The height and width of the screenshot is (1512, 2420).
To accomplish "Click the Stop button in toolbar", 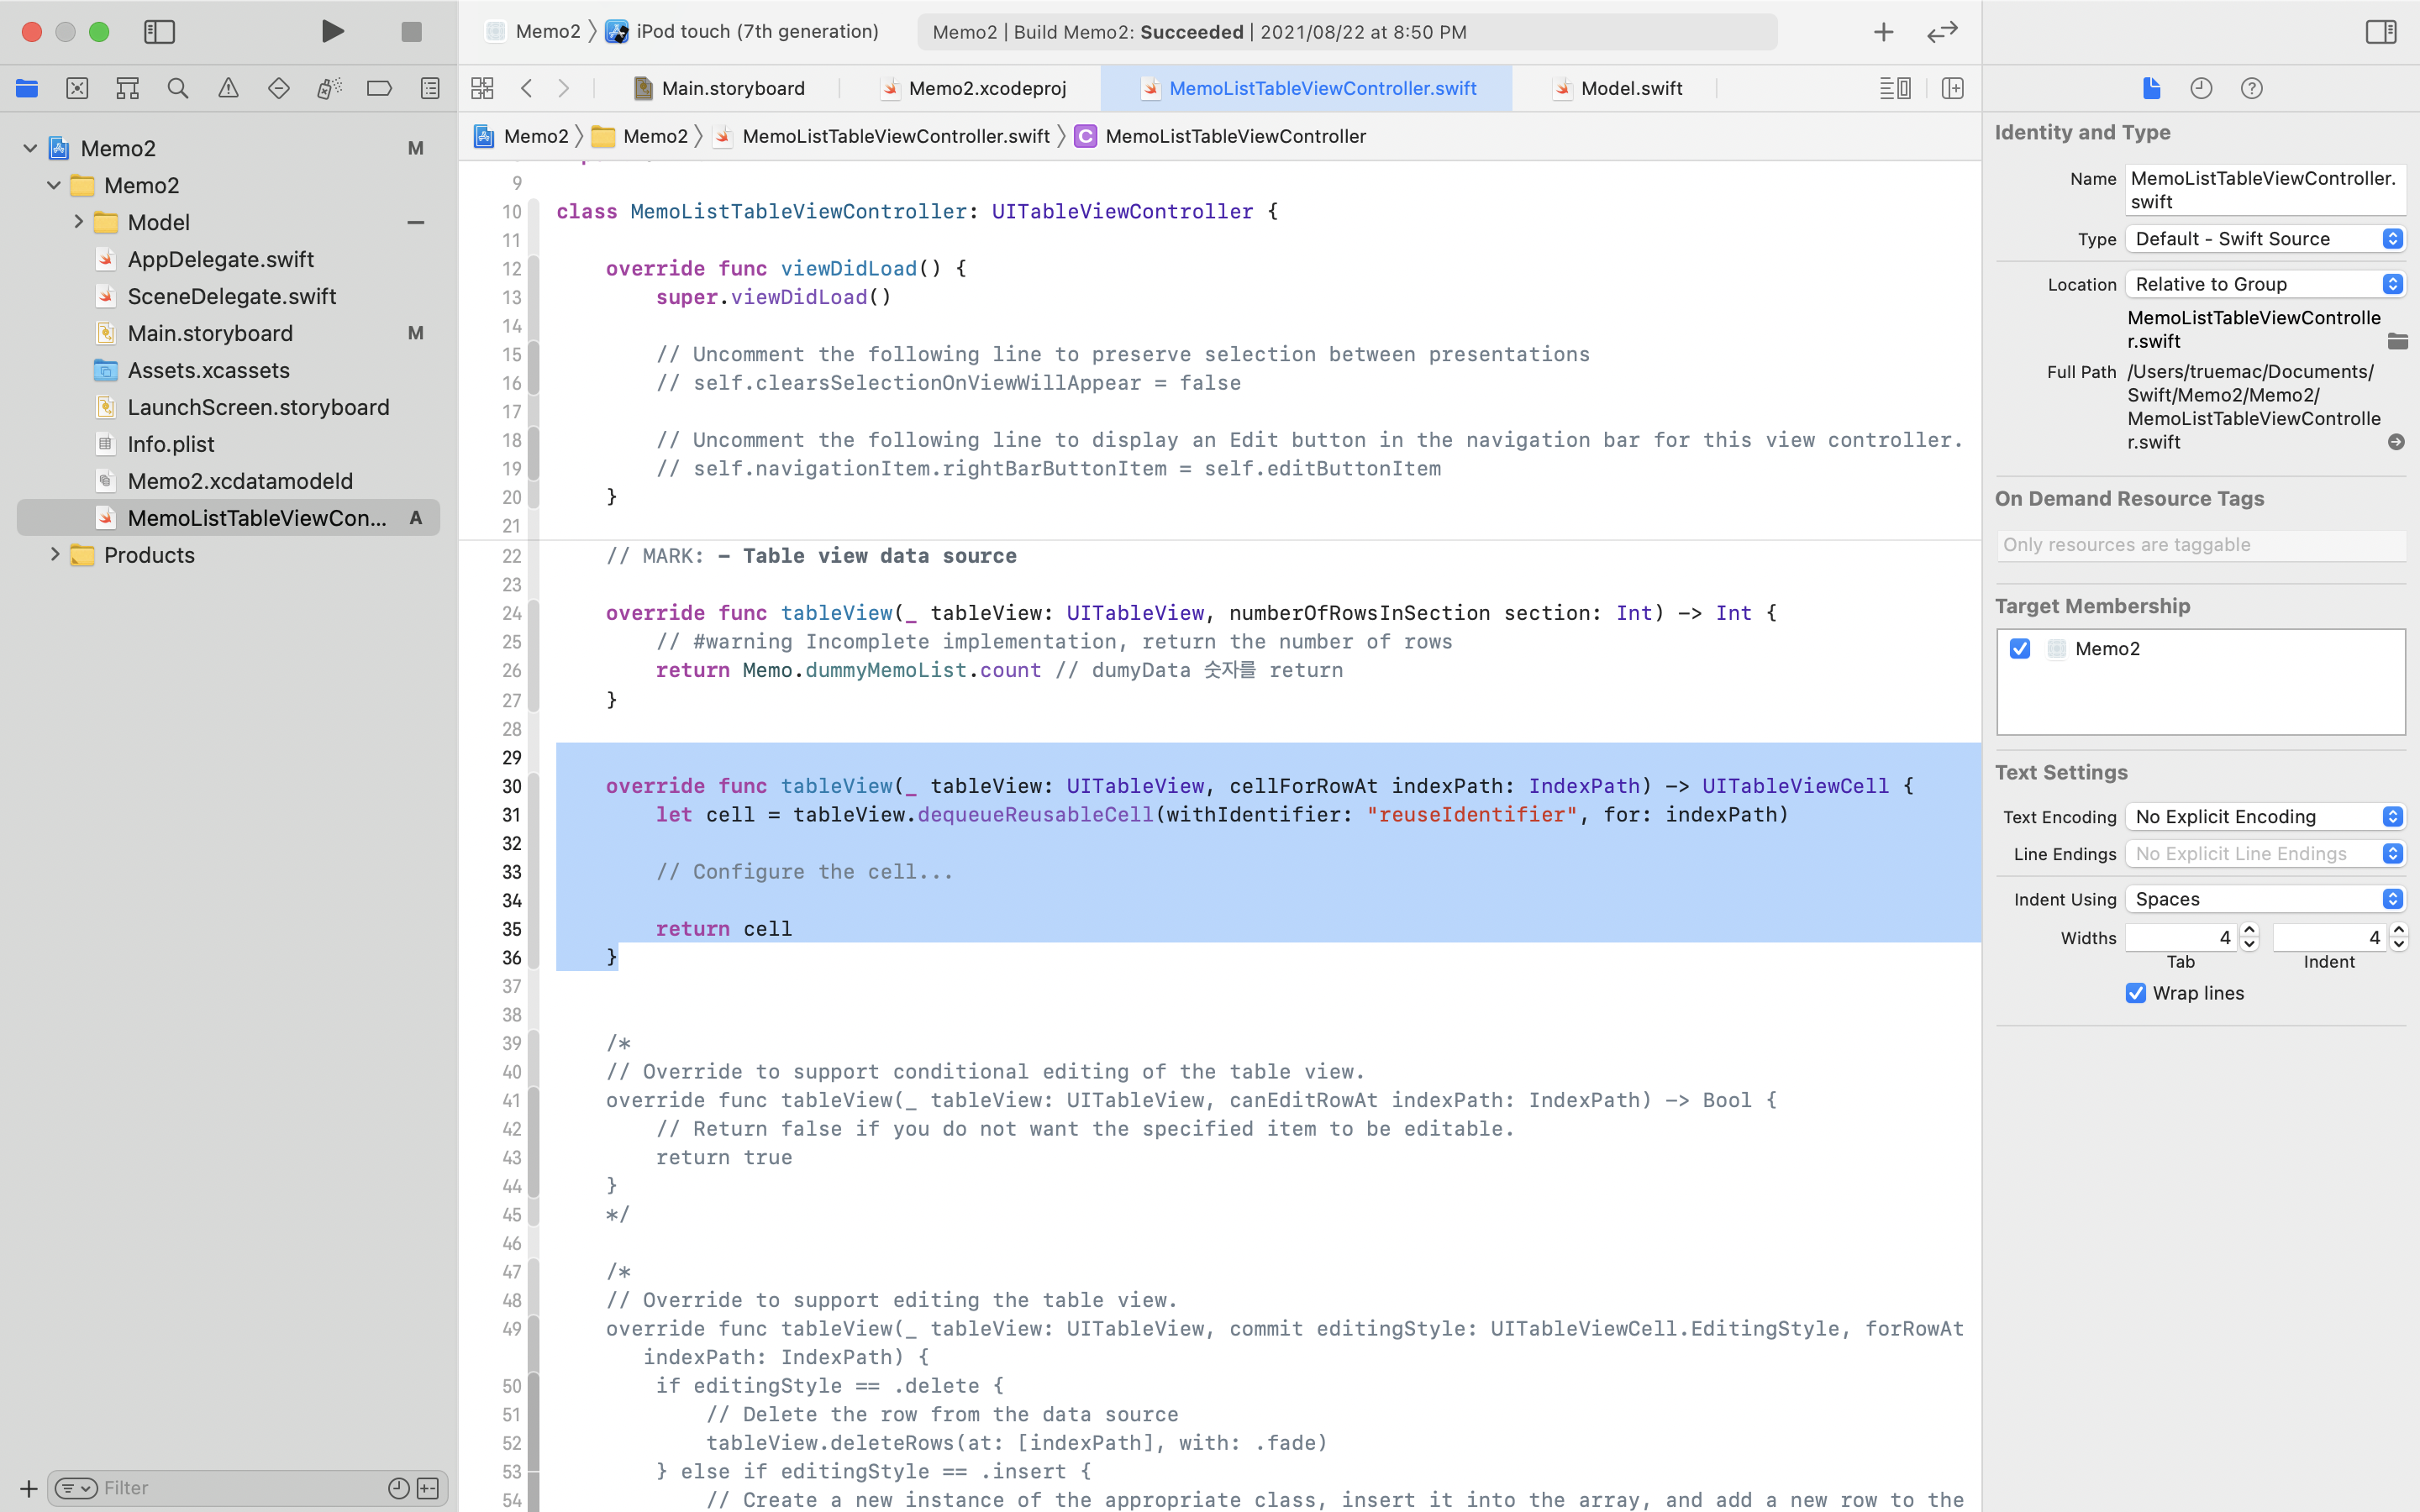I will click(411, 32).
